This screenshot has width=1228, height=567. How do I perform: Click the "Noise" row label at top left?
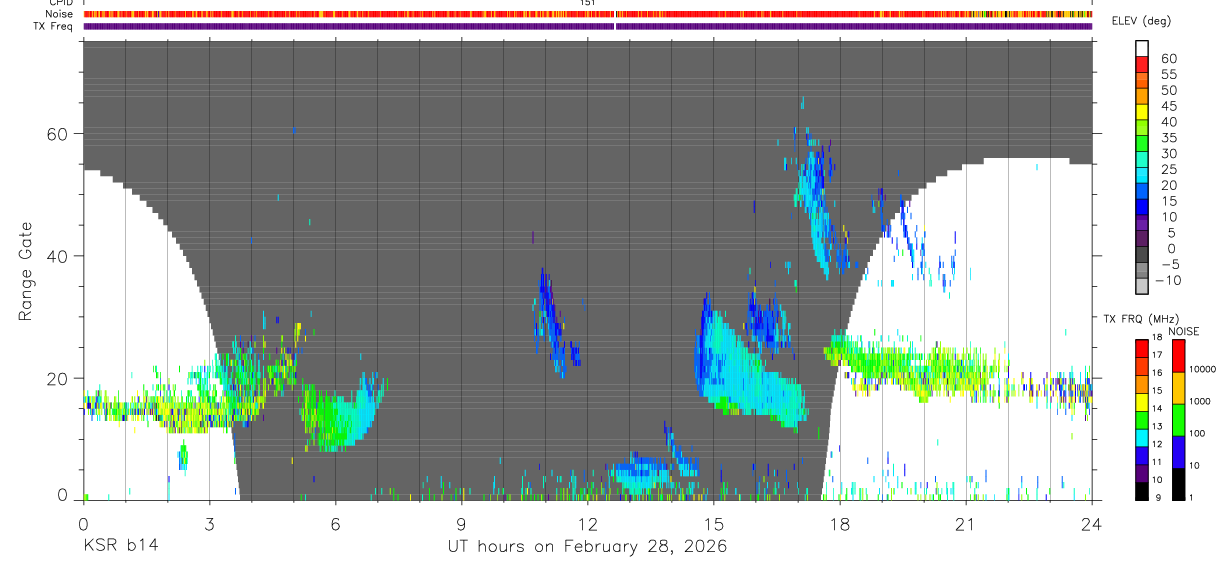[60, 14]
